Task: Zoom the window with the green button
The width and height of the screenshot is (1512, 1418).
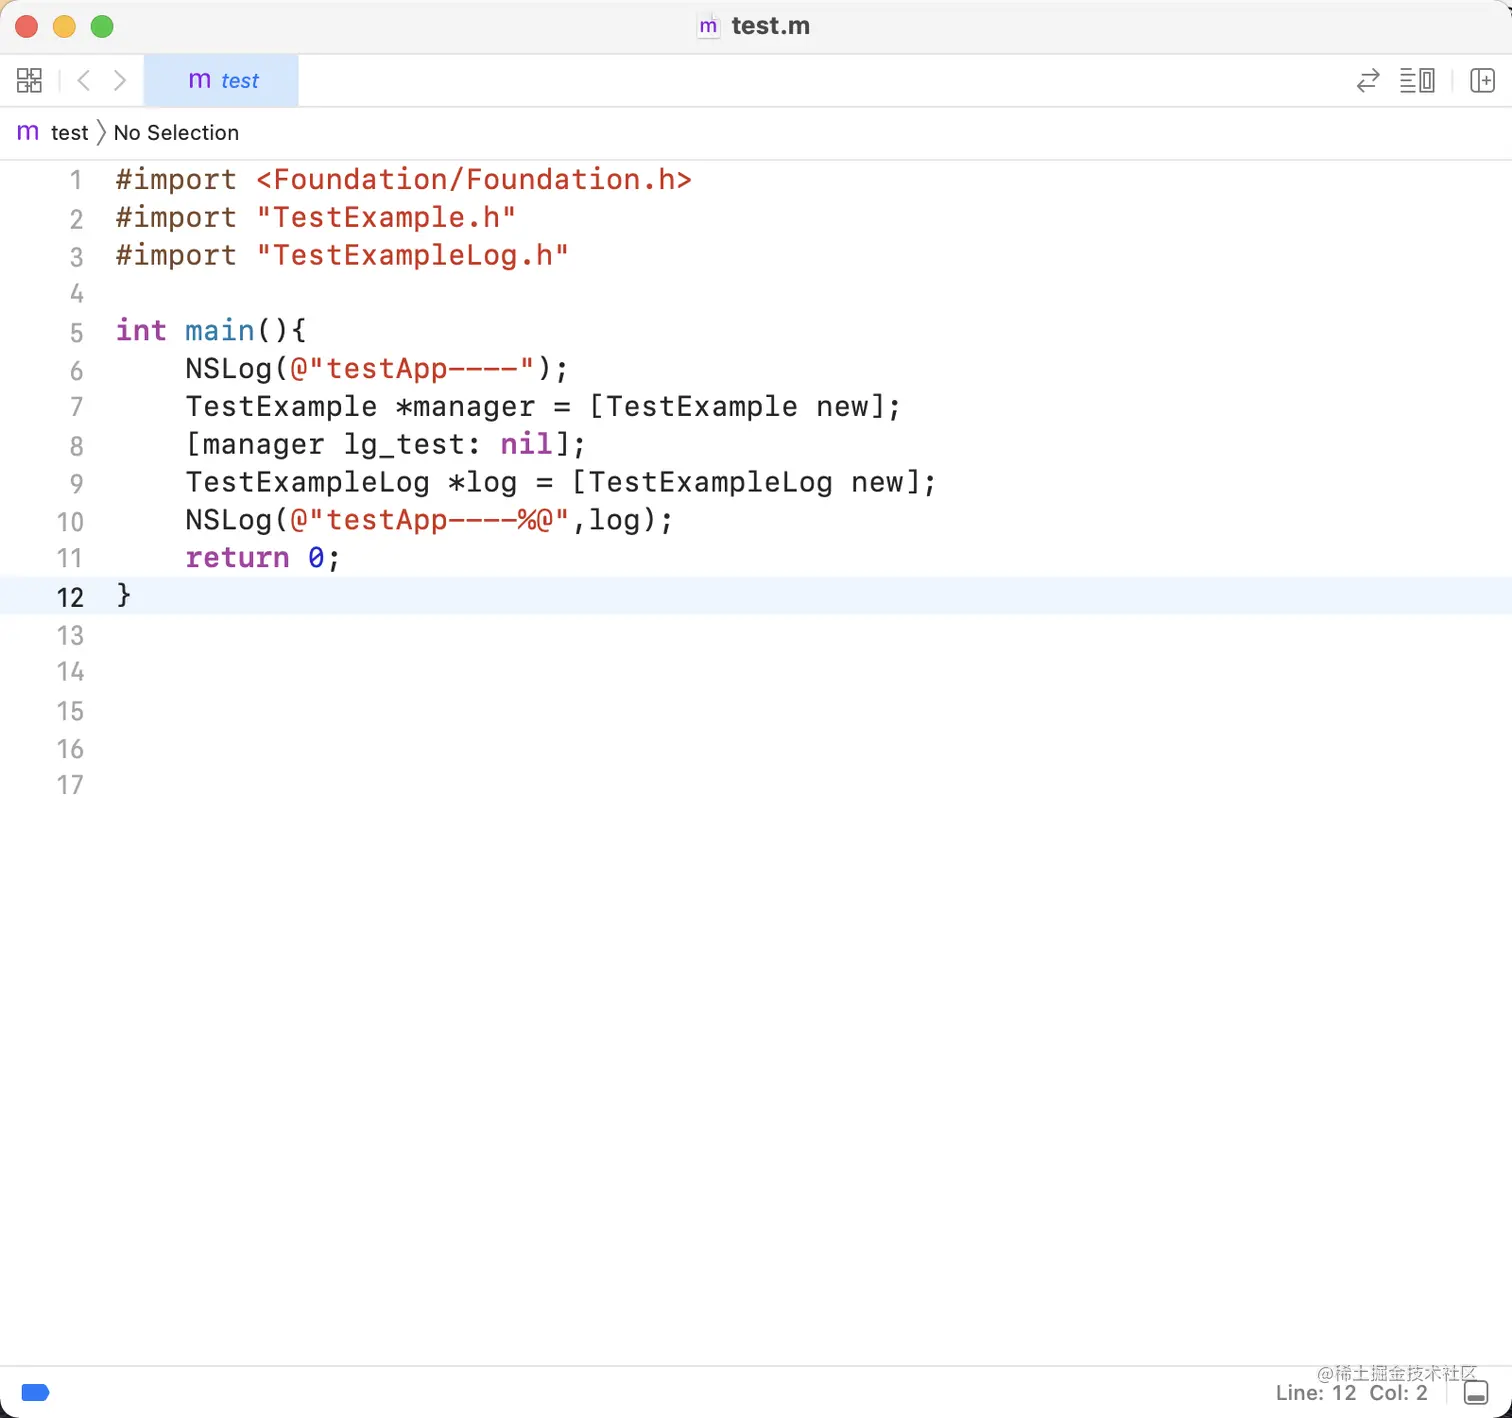Action: (x=102, y=26)
